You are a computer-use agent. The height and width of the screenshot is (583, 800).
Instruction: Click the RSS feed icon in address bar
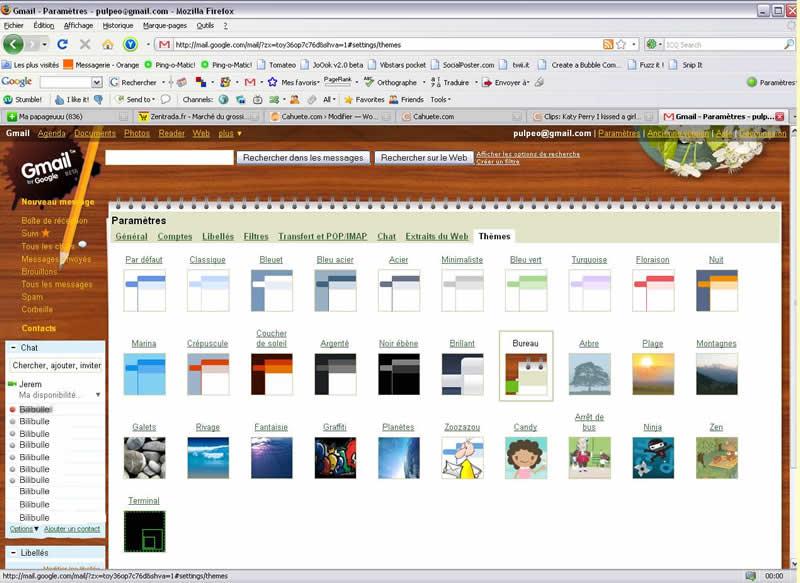click(x=606, y=44)
